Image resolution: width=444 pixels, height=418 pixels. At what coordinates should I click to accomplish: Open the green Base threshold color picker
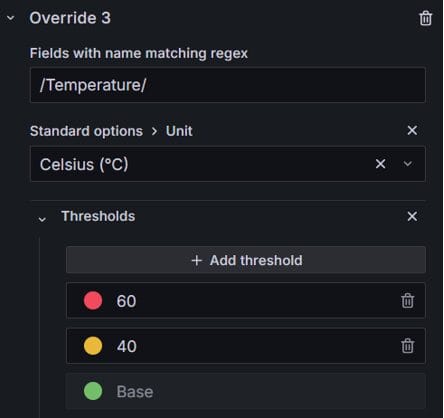pyautogui.click(x=93, y=391)
